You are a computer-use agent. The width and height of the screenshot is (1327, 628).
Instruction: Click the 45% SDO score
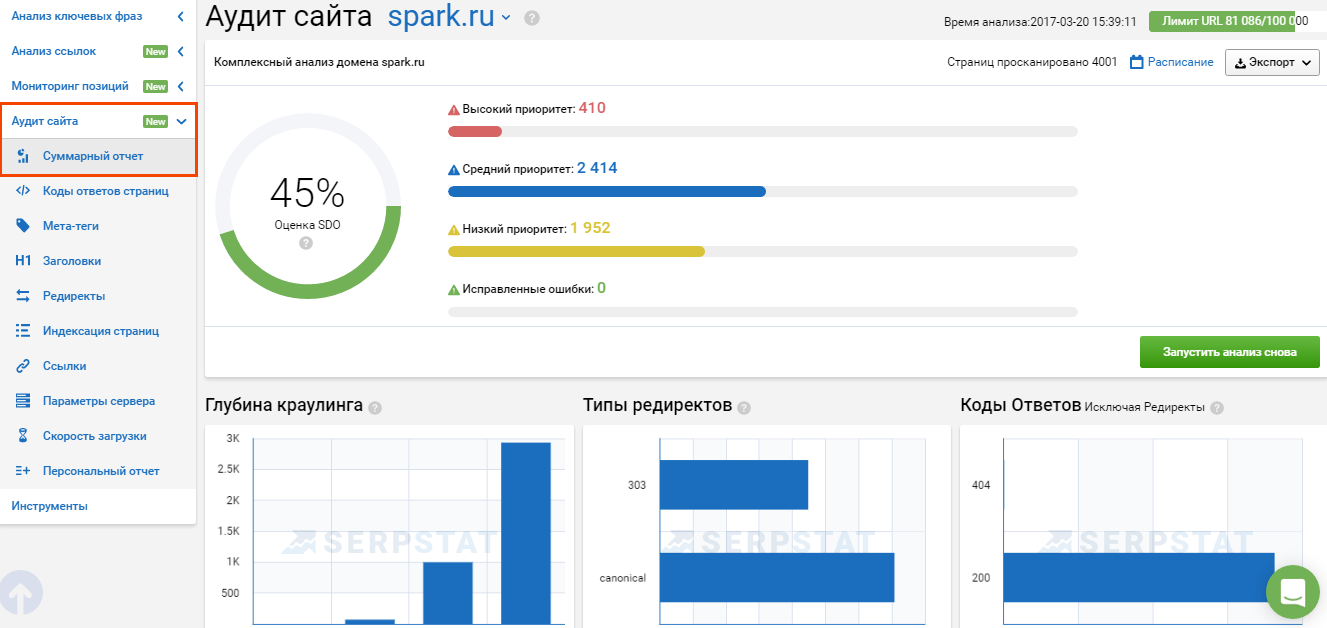click(307, 192)
